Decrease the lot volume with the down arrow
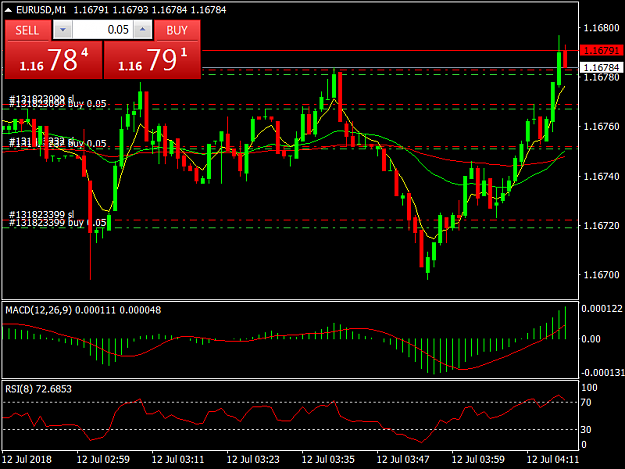This screenshot has width=625, height=469. pos(63,30)
